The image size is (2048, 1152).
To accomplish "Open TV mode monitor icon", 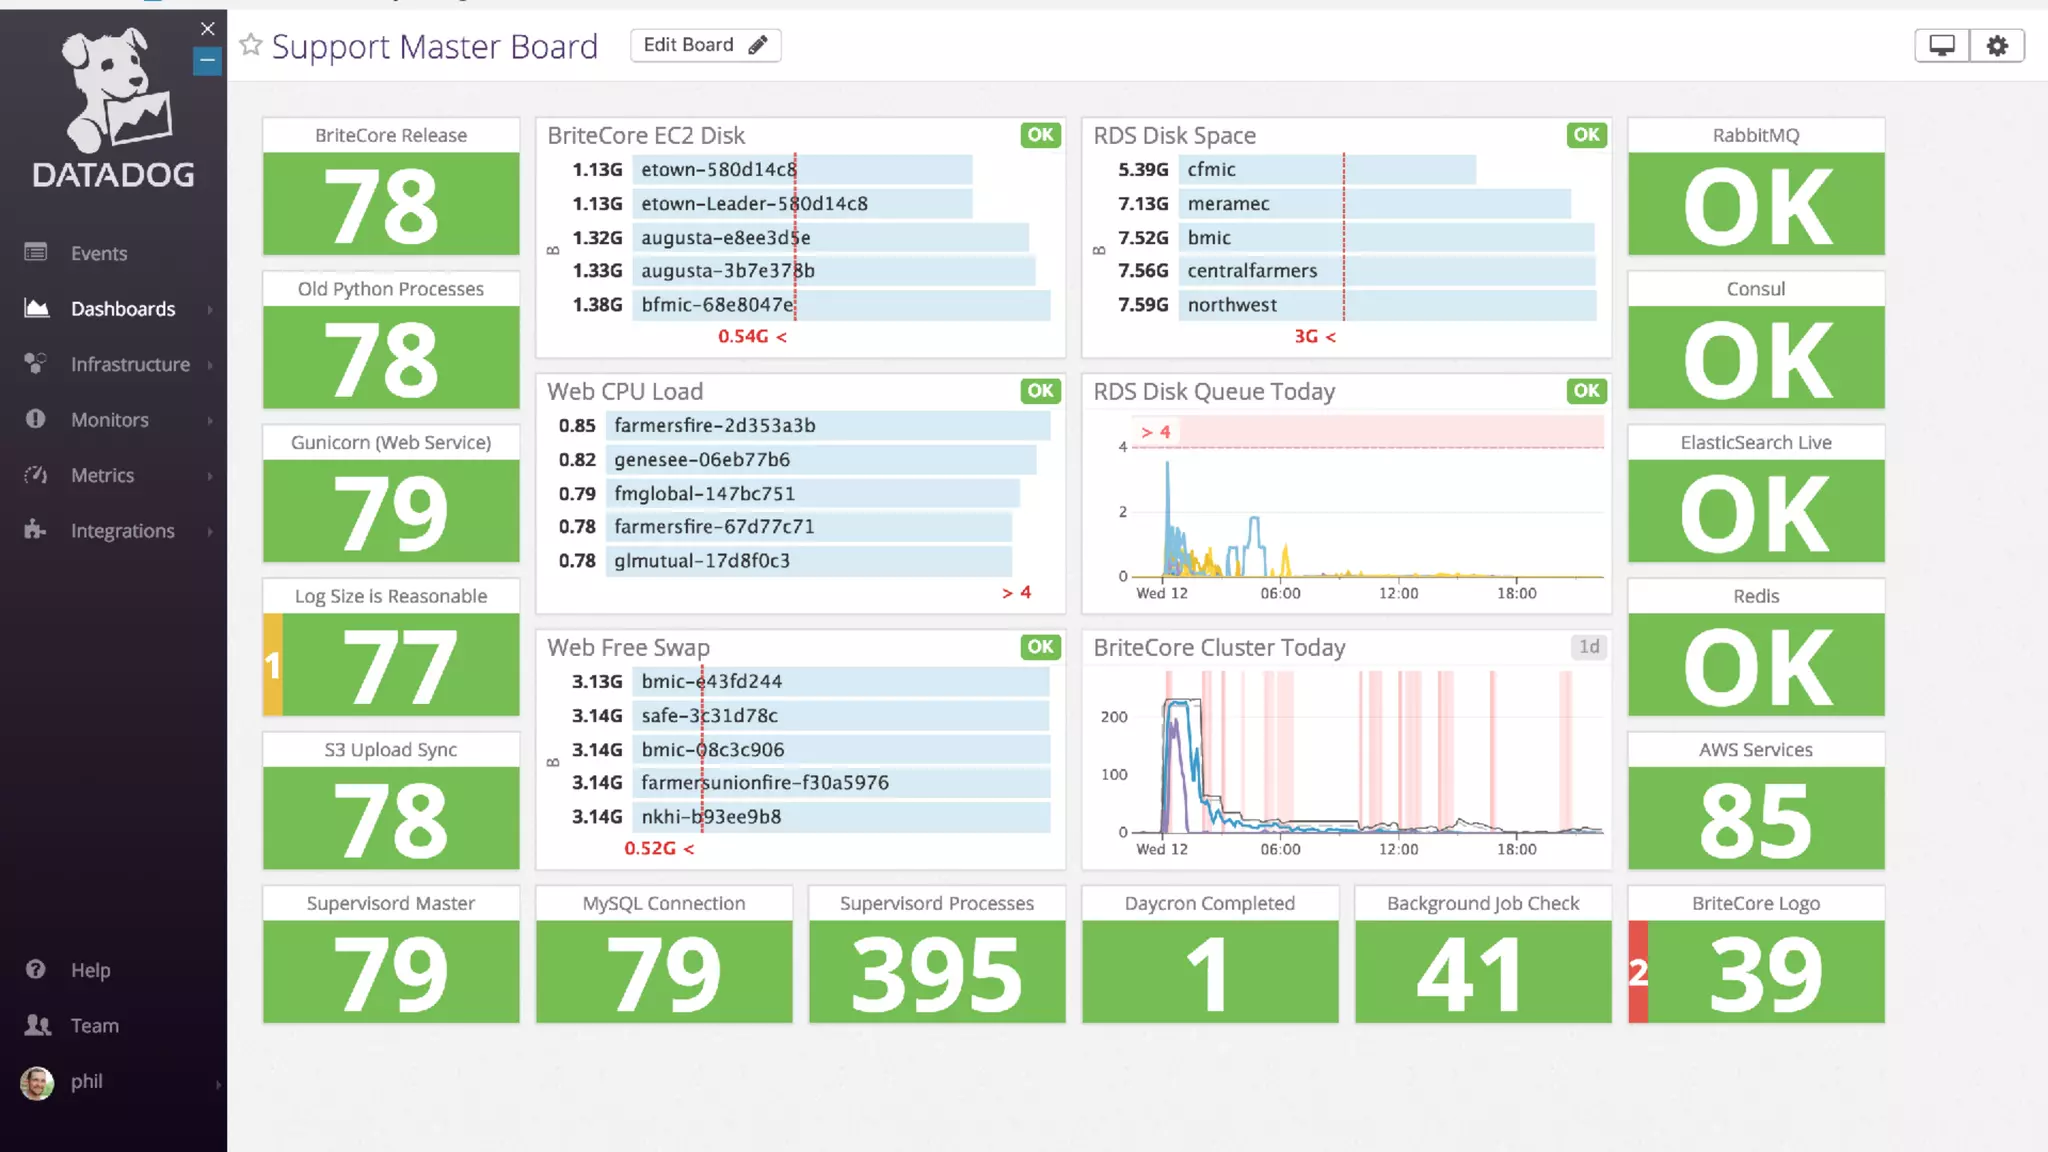I will [x=1941, y=46].
